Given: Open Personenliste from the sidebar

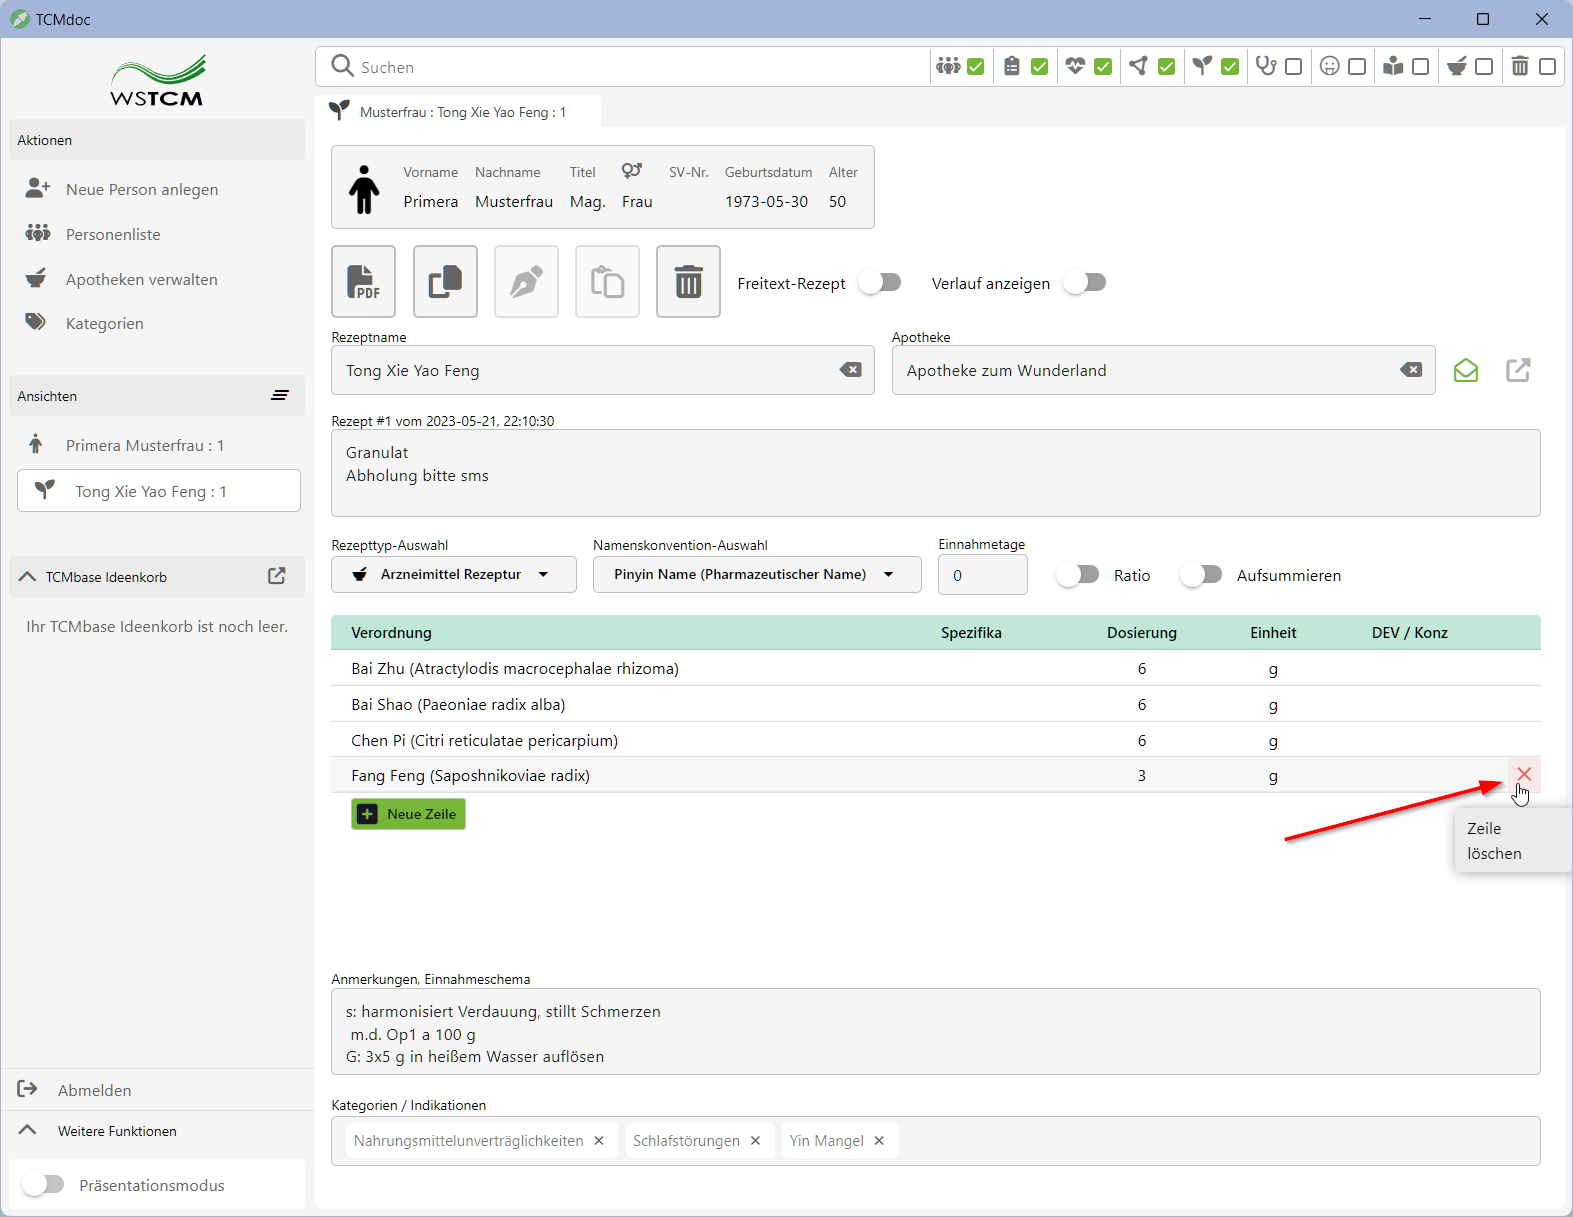Looking at the screenshot, I should pos(113,235).
